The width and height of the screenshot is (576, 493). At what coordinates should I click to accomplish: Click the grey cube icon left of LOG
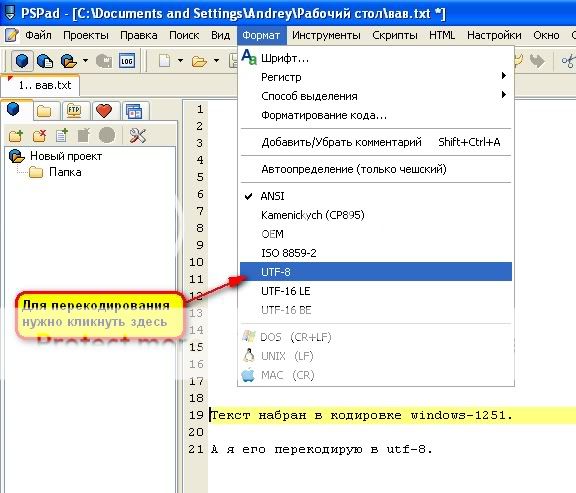(104, 61)
